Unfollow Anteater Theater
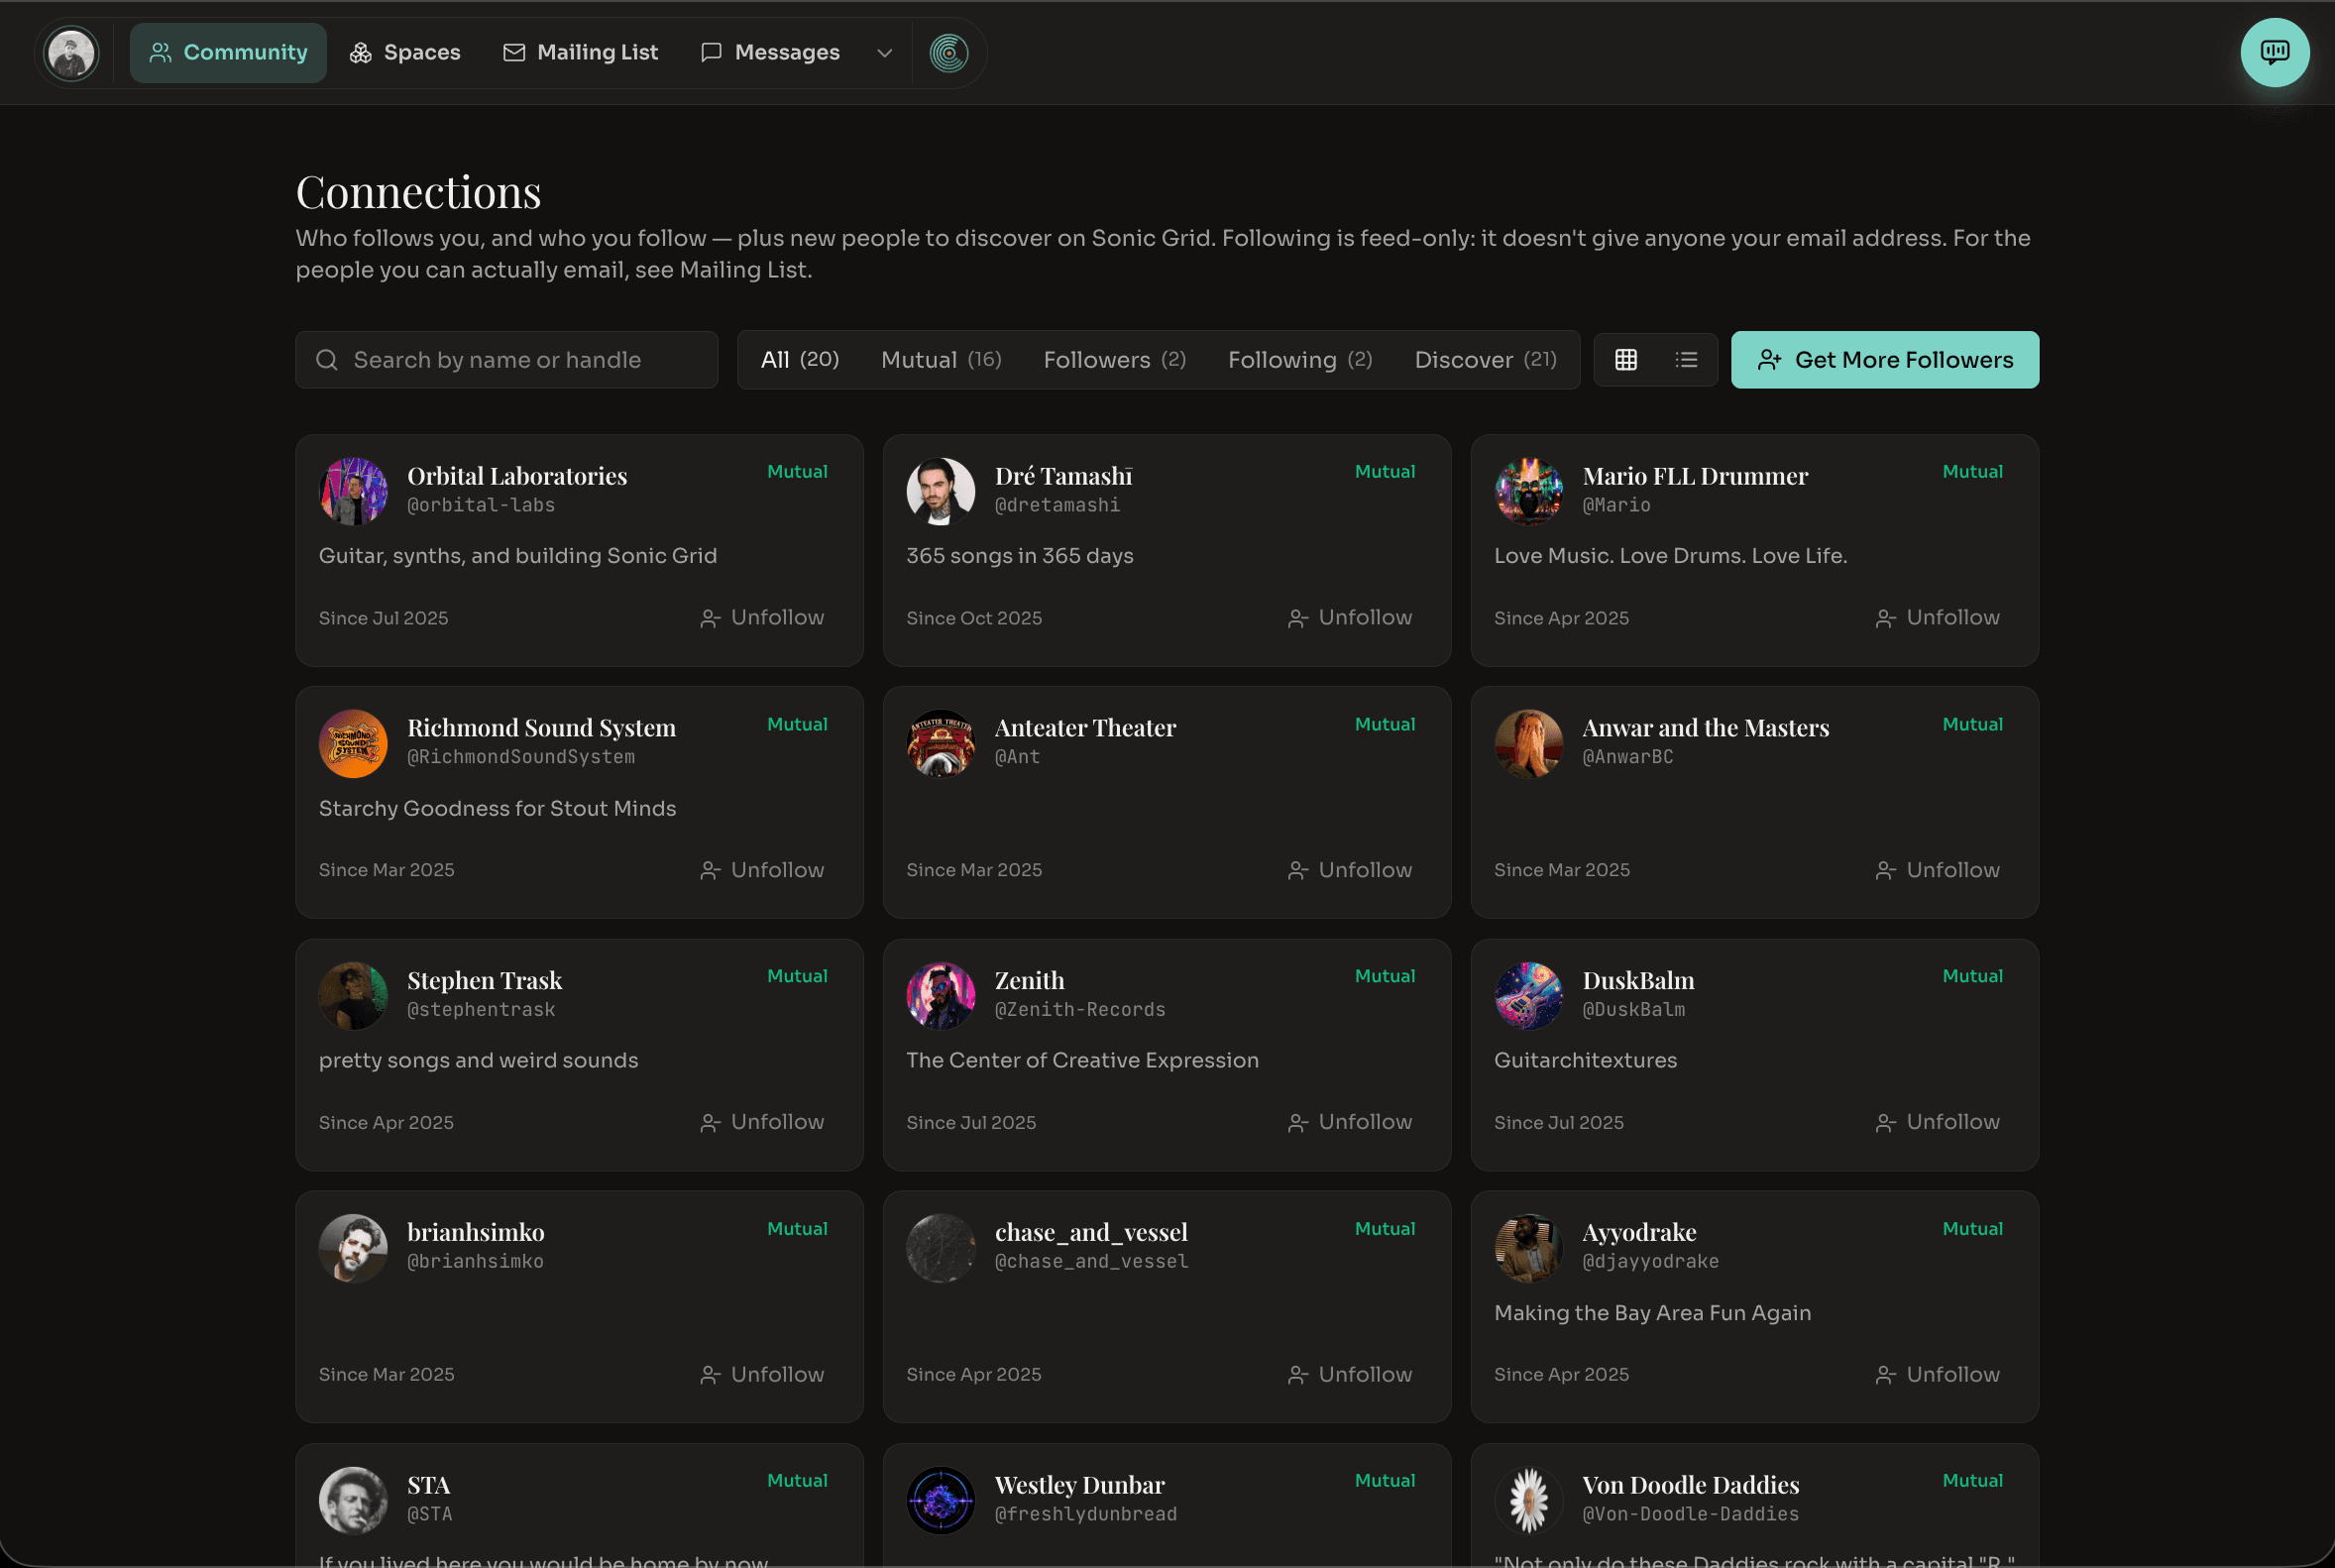This screenshot has height=1568, width=2335. tap(1350, 870)
